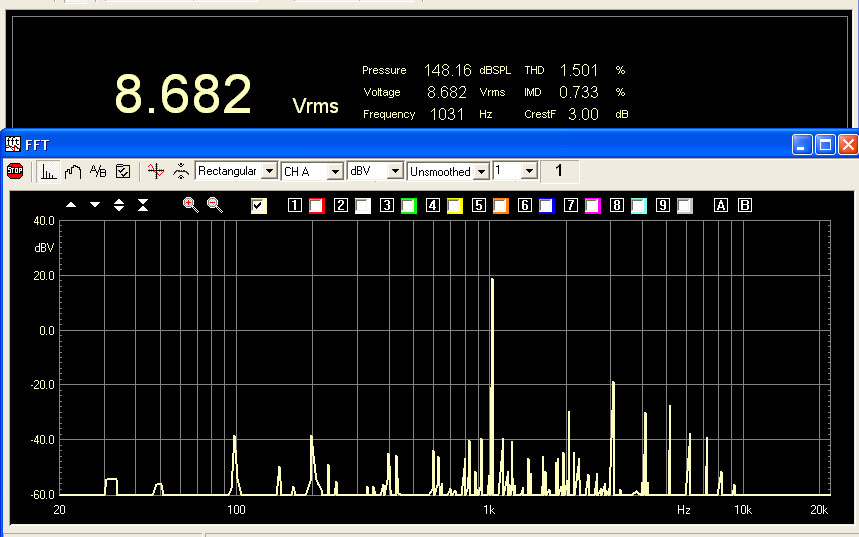Open the Unsmoothed smoothing dropdown
Image resolution: width=859 pixels, height=537 pixels.
481,171
